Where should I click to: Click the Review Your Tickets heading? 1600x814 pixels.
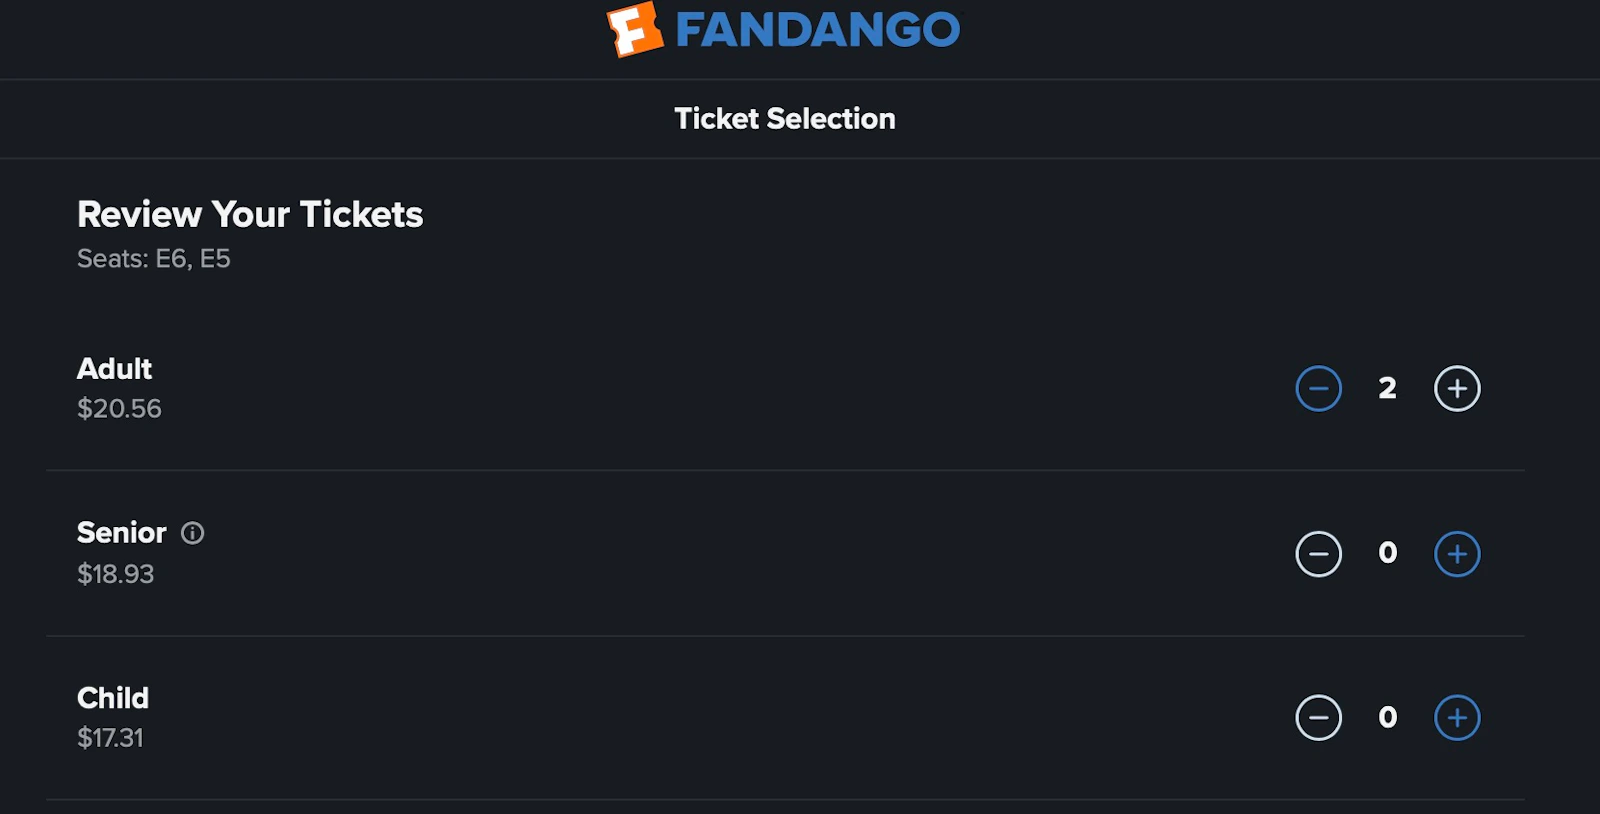coord(250,214)
